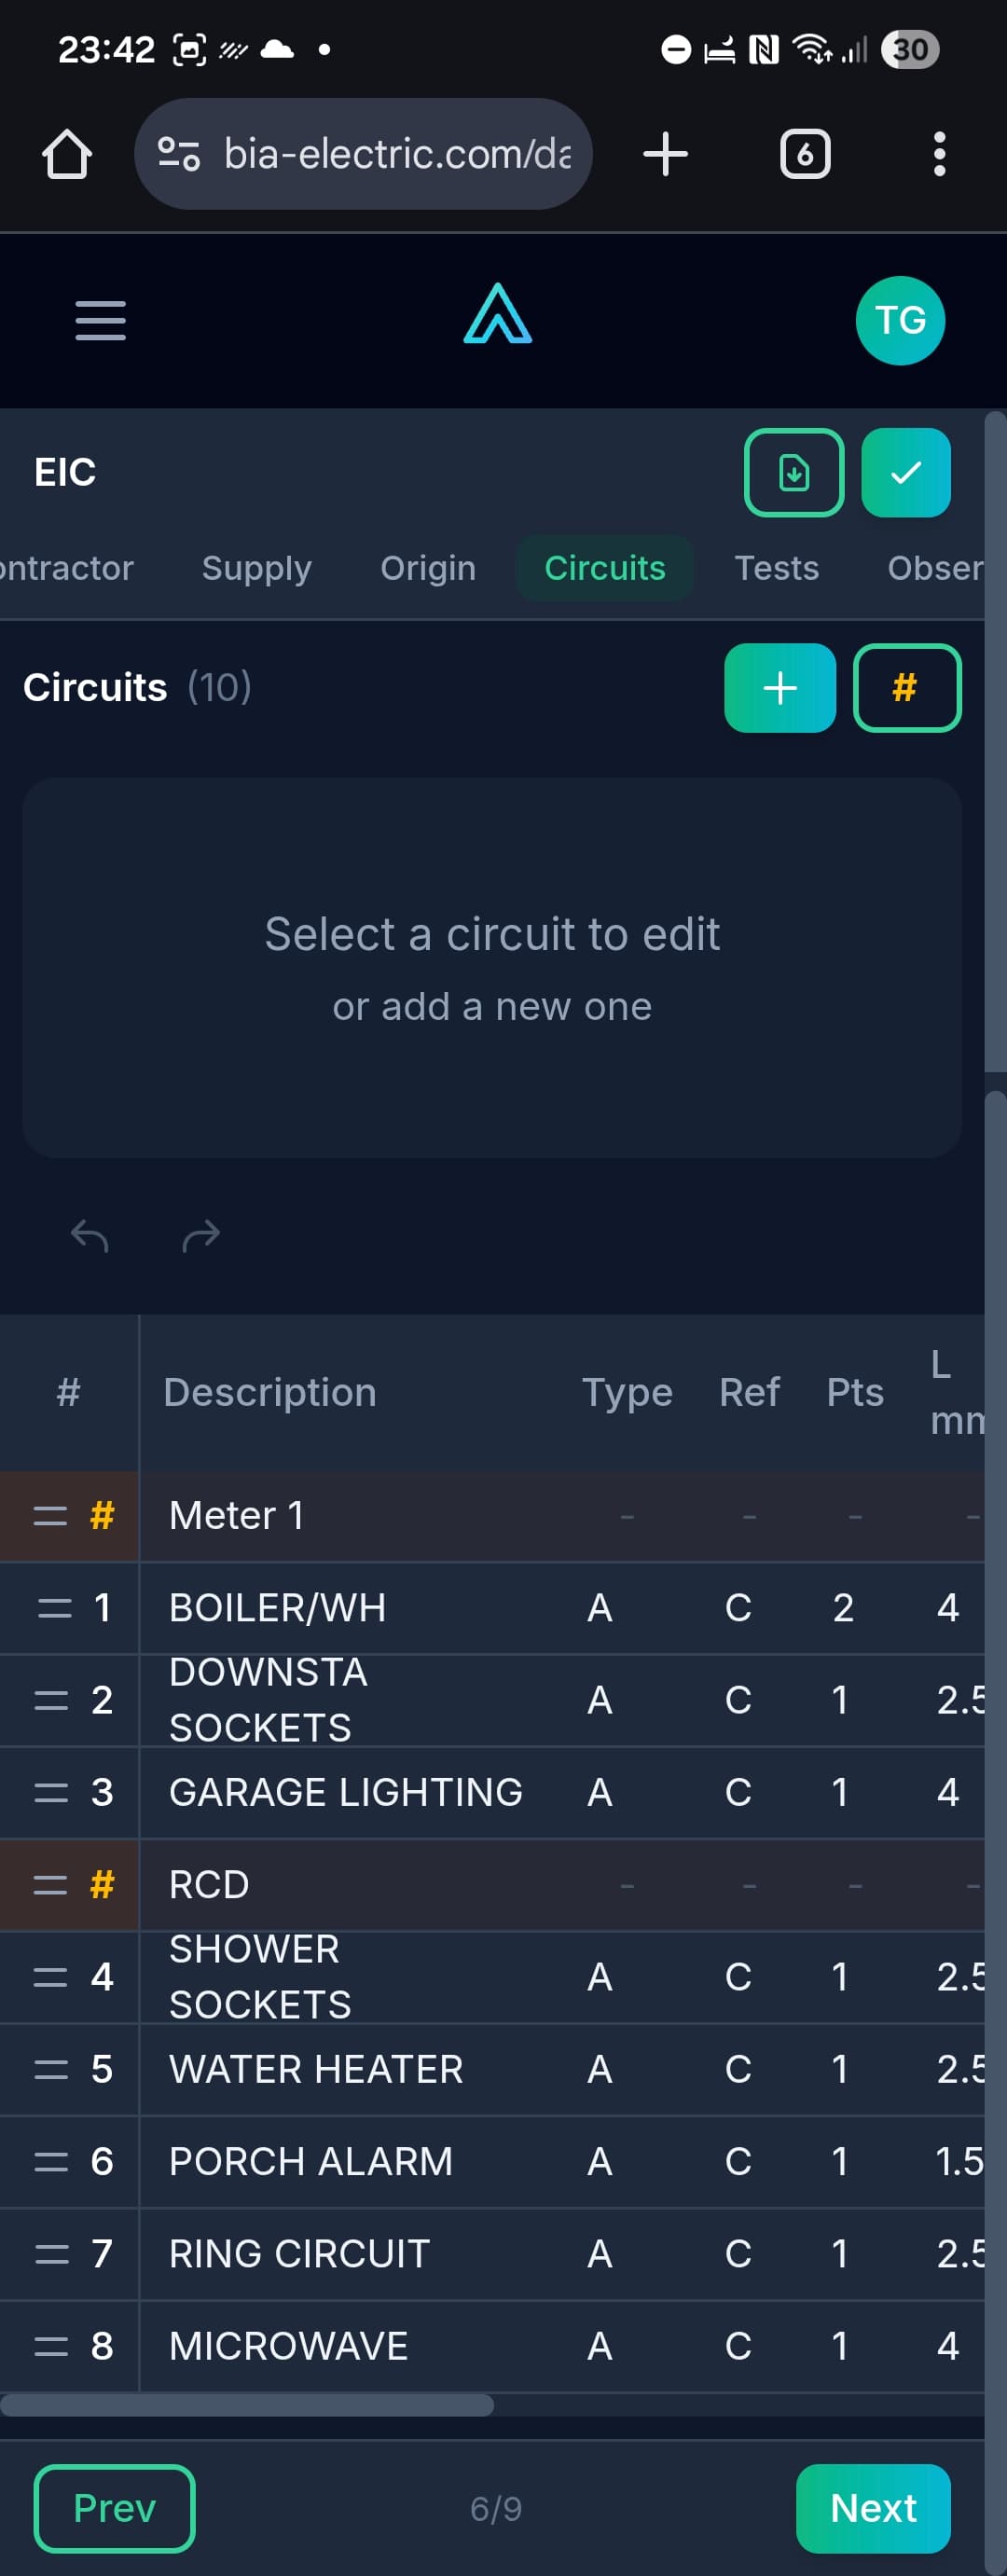Click the undo arrow
The image size is (1007, 2576).
[90, 1237]
